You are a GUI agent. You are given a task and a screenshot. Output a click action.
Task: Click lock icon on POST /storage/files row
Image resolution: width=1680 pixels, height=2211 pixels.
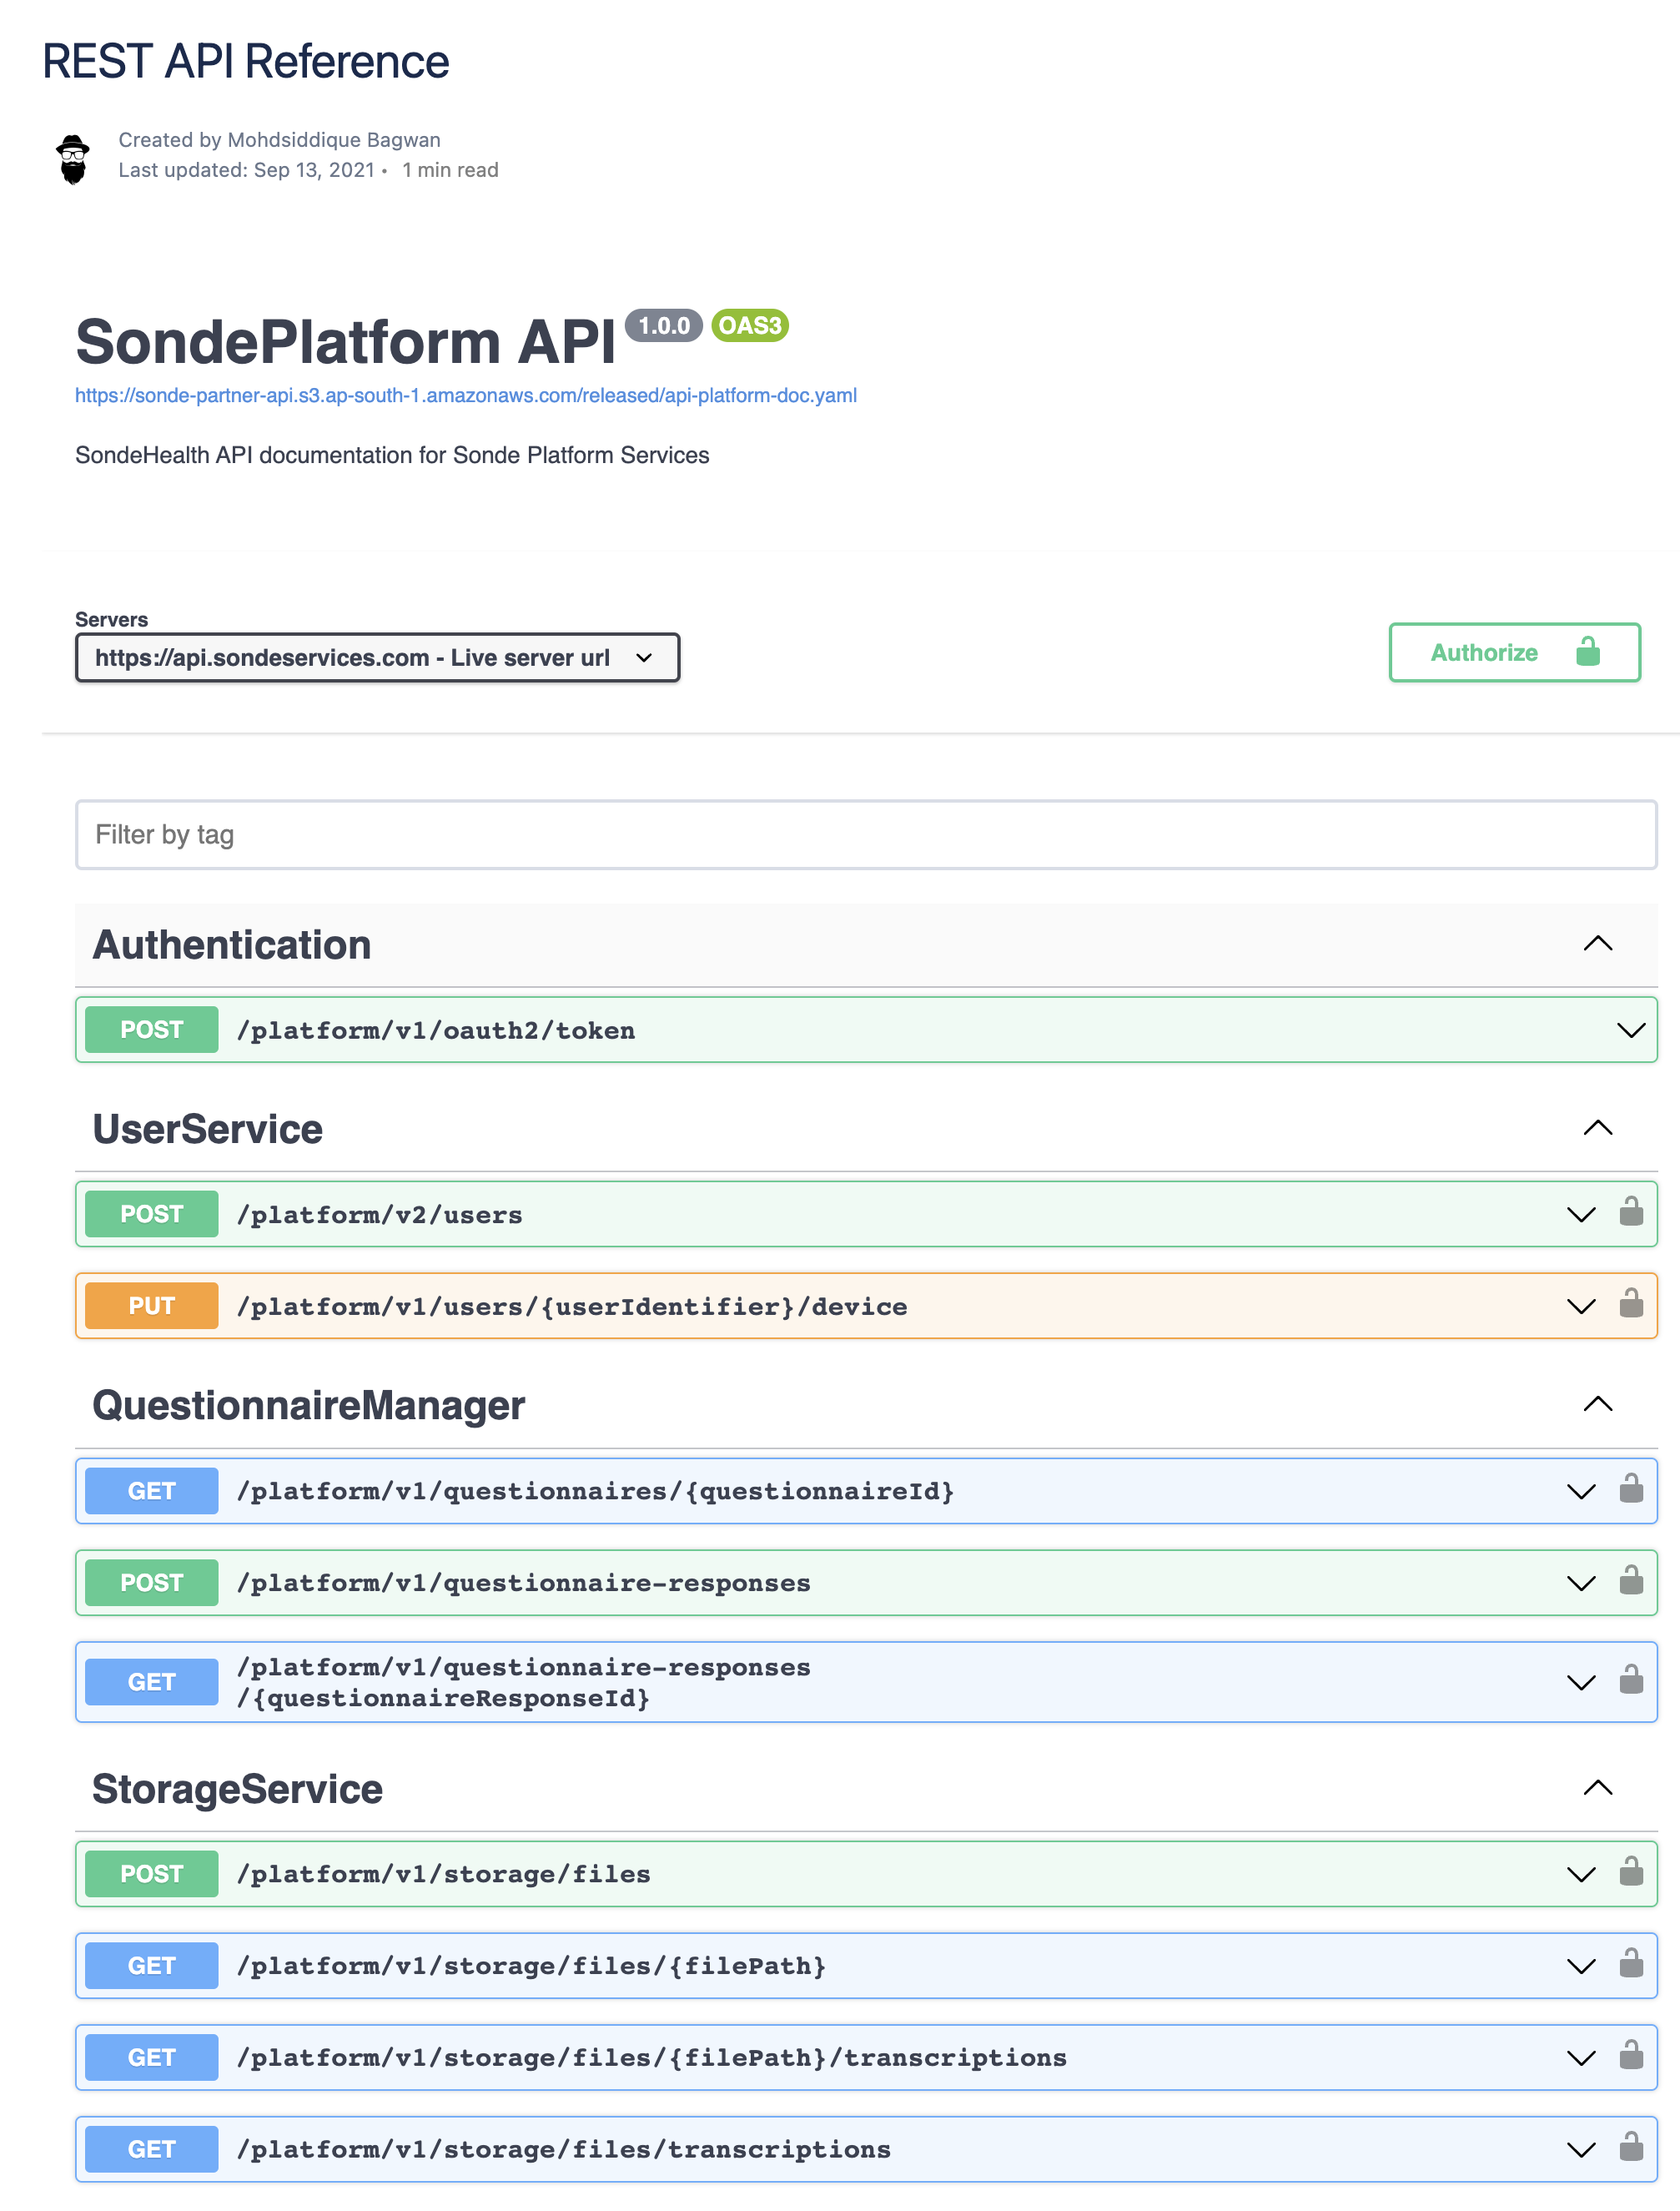pos(1630,1872)
